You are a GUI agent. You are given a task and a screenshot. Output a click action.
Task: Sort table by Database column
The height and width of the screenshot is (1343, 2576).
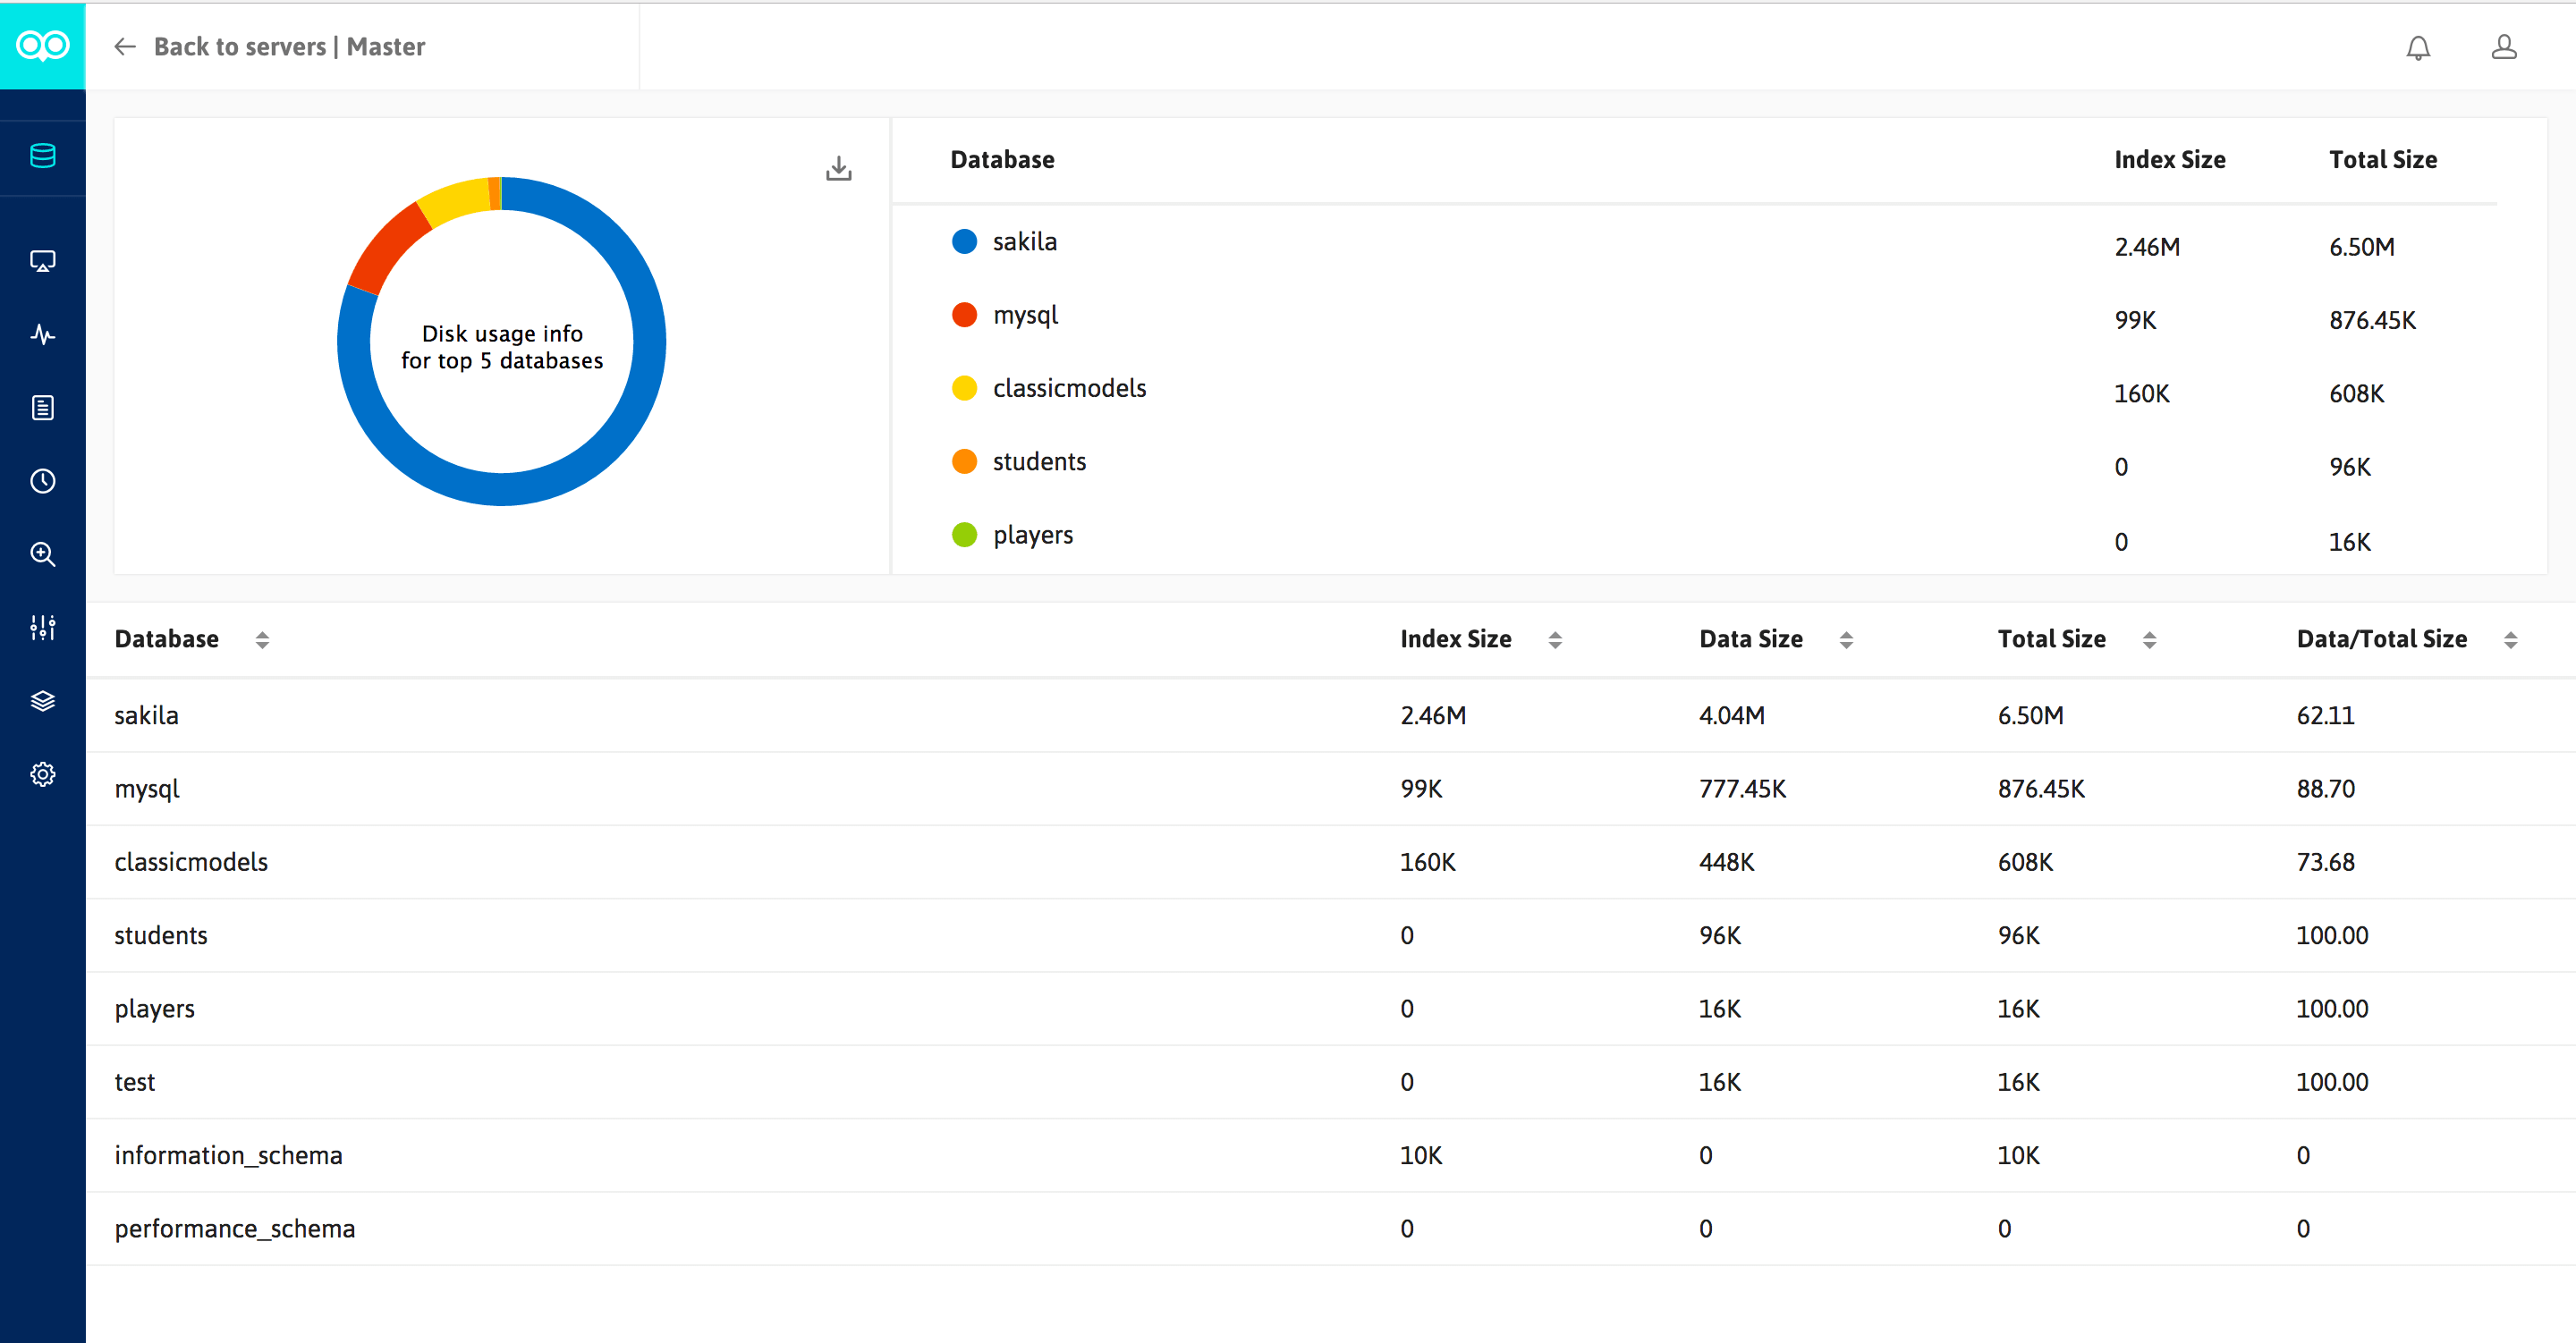pyautogui.click(x=263, y=639)
